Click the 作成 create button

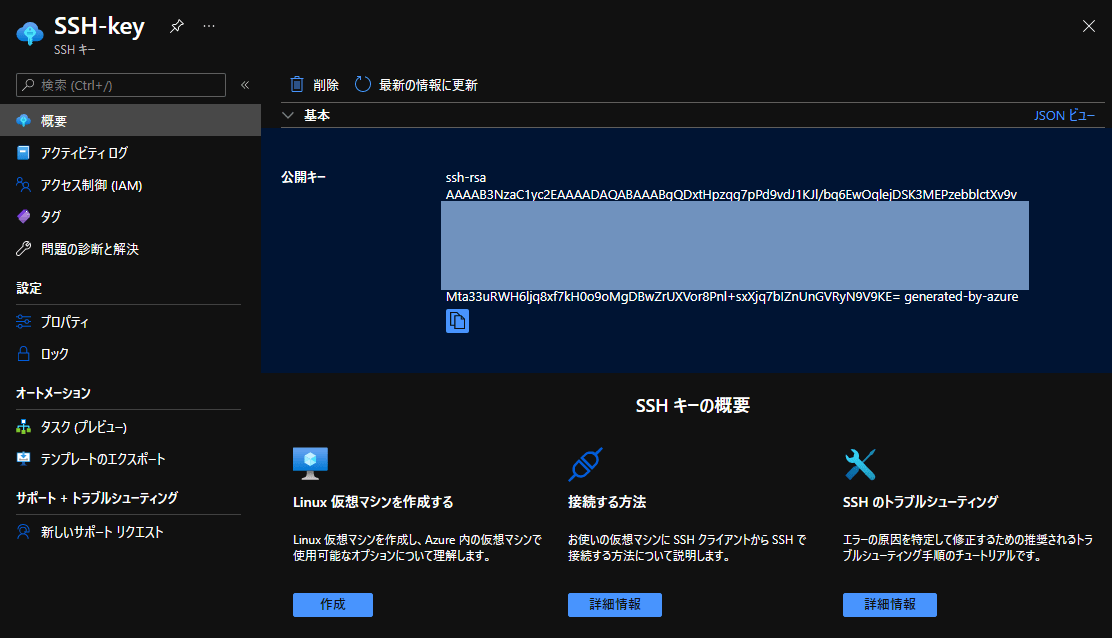click(x=333, y=605)
